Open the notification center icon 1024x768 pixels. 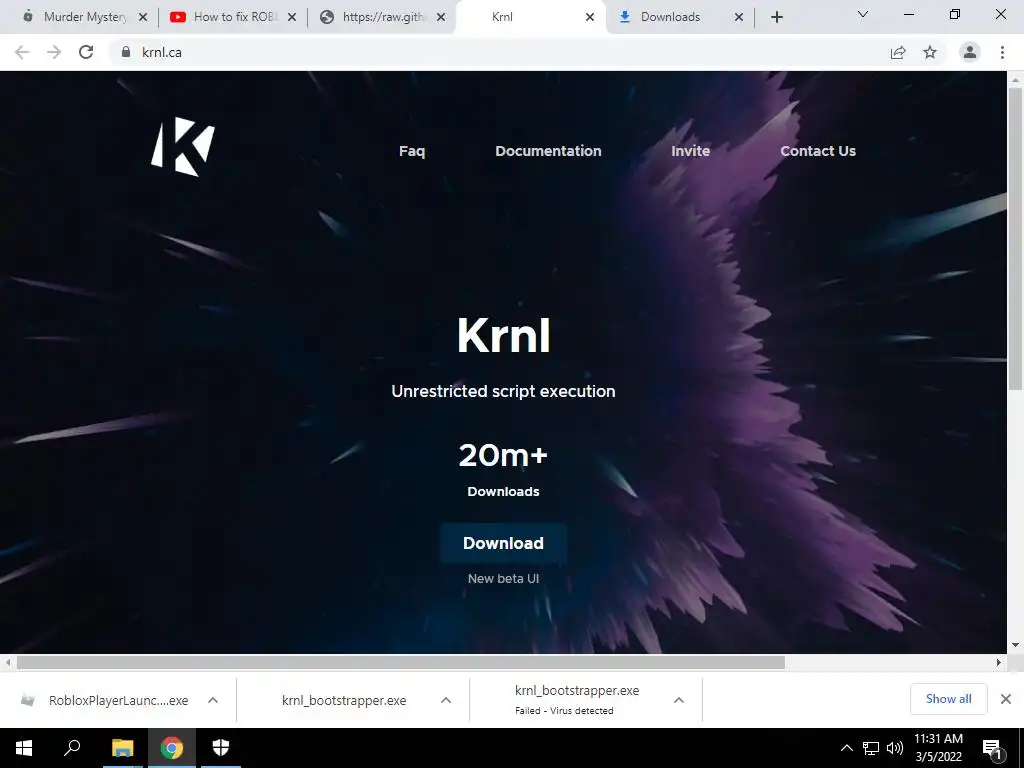pyautogui.click(x=993, y=749)
